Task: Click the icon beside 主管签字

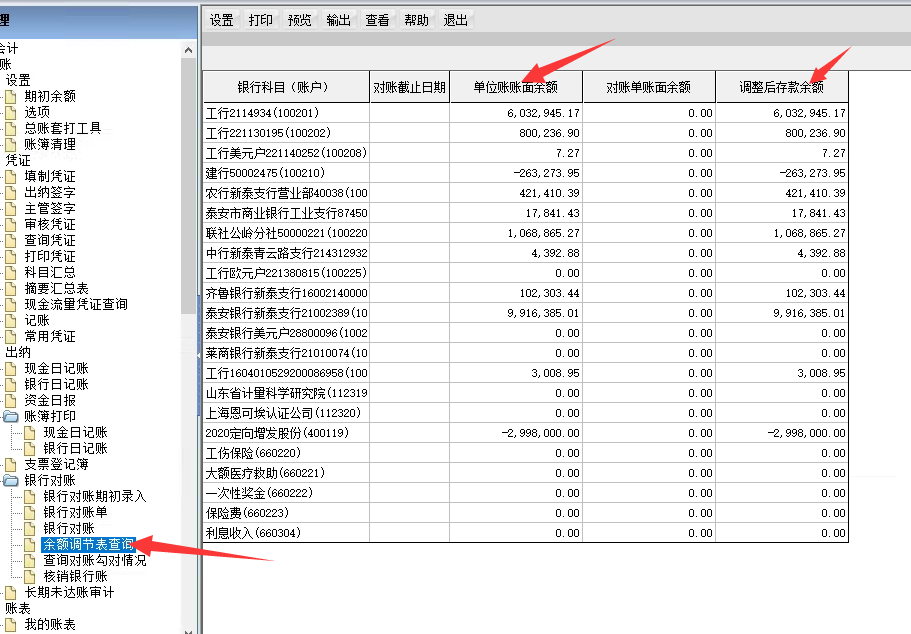Action: point(10,208)
